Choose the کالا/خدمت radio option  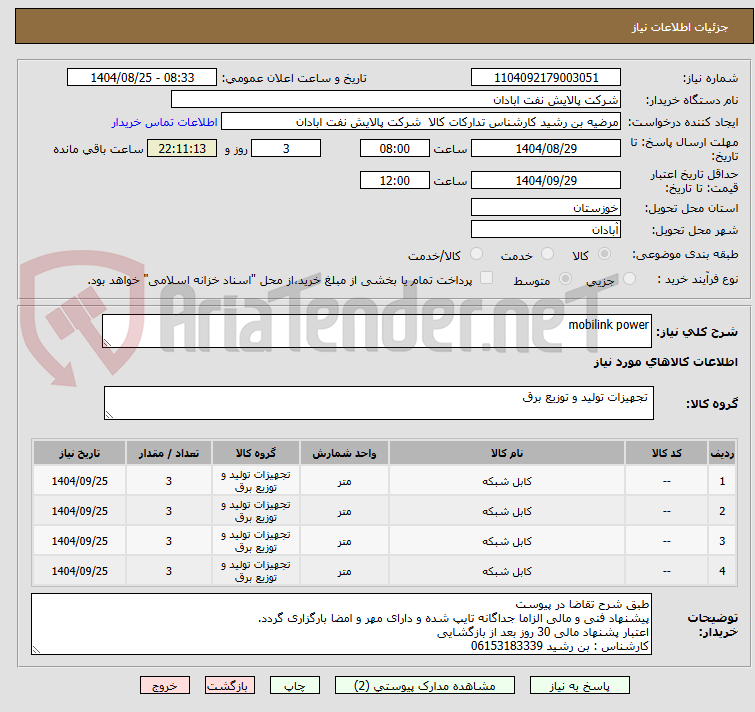(x=476, y=255)
